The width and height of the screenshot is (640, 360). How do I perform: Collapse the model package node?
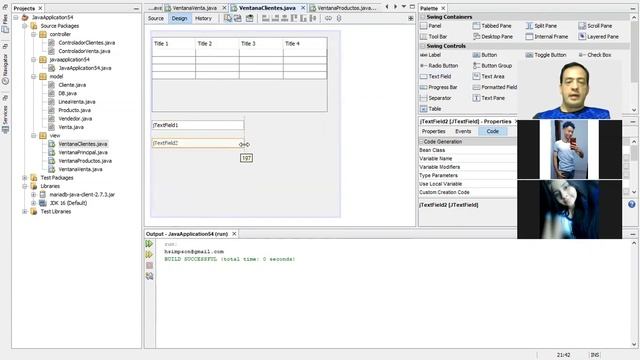(x=33, y=76)
